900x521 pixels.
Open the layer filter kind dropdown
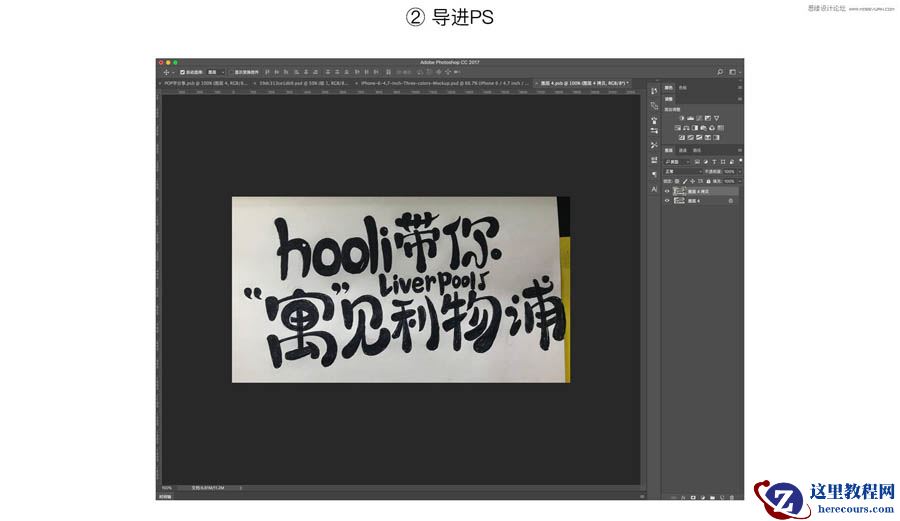[x=677, y=162]
